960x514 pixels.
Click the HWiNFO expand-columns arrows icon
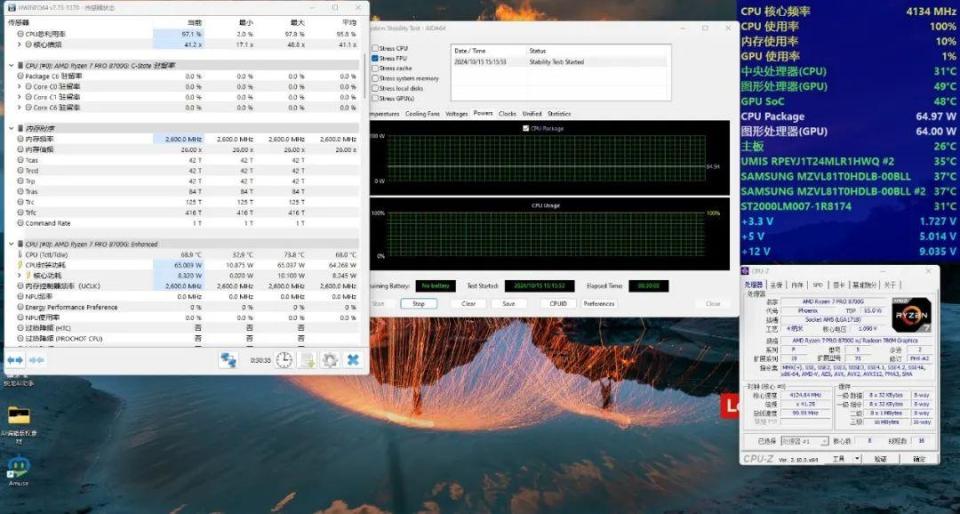(x=15, y=359)
